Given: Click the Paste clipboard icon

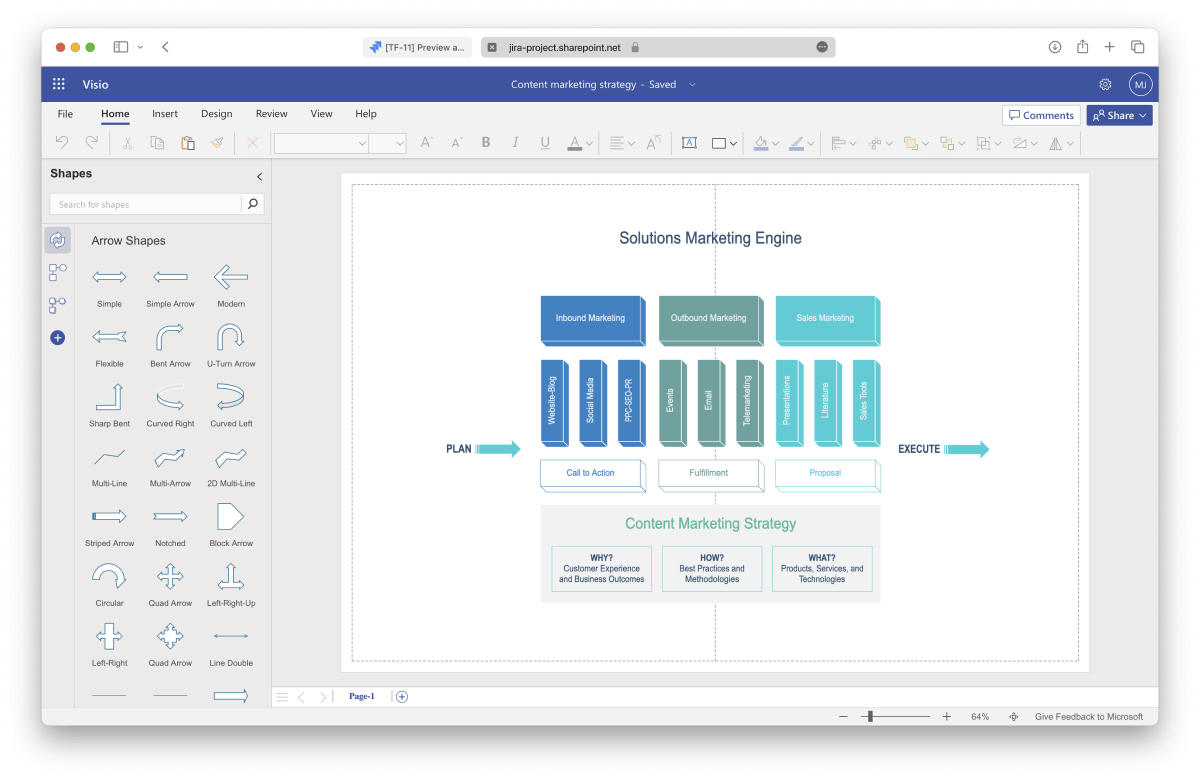Looking at the screenshot, I should click(x=187, y=143).
